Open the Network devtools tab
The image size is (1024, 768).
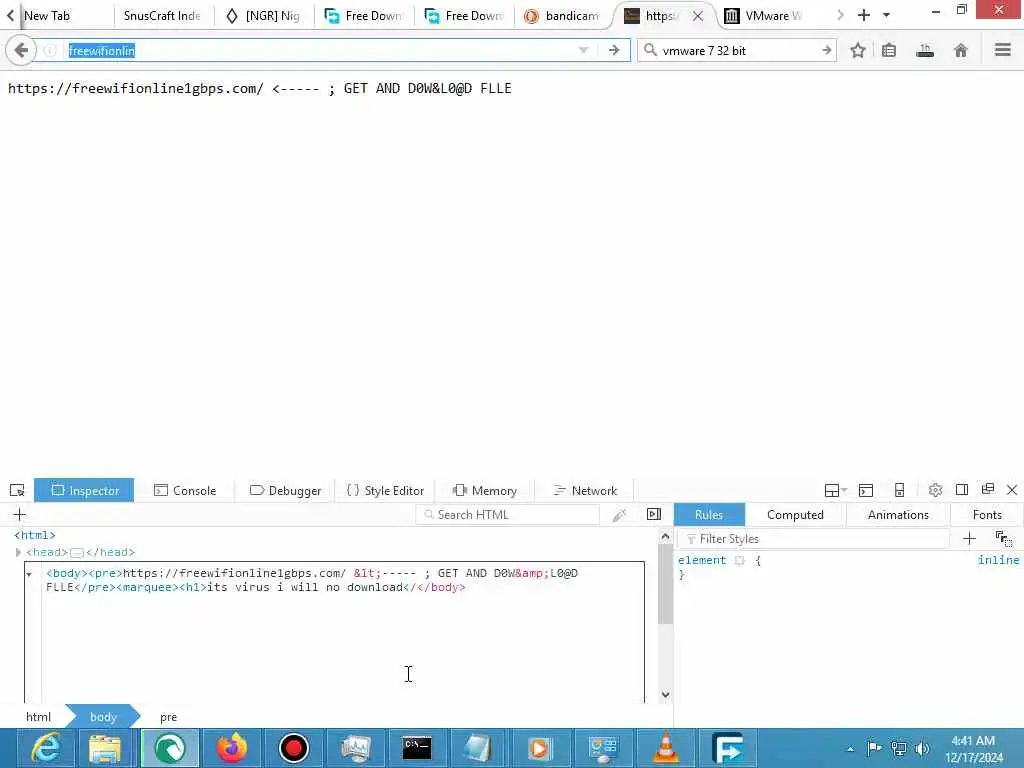pyautogui.click(x=585, y=490)
